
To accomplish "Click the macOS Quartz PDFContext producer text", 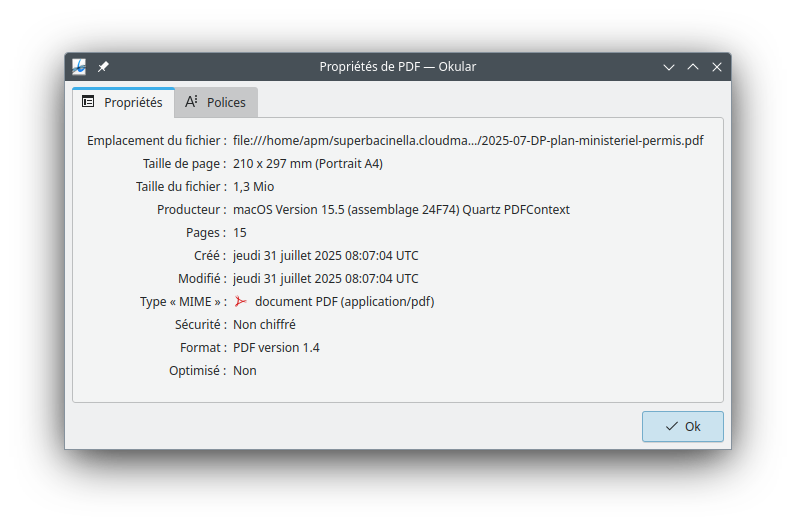I will (401, 209).
